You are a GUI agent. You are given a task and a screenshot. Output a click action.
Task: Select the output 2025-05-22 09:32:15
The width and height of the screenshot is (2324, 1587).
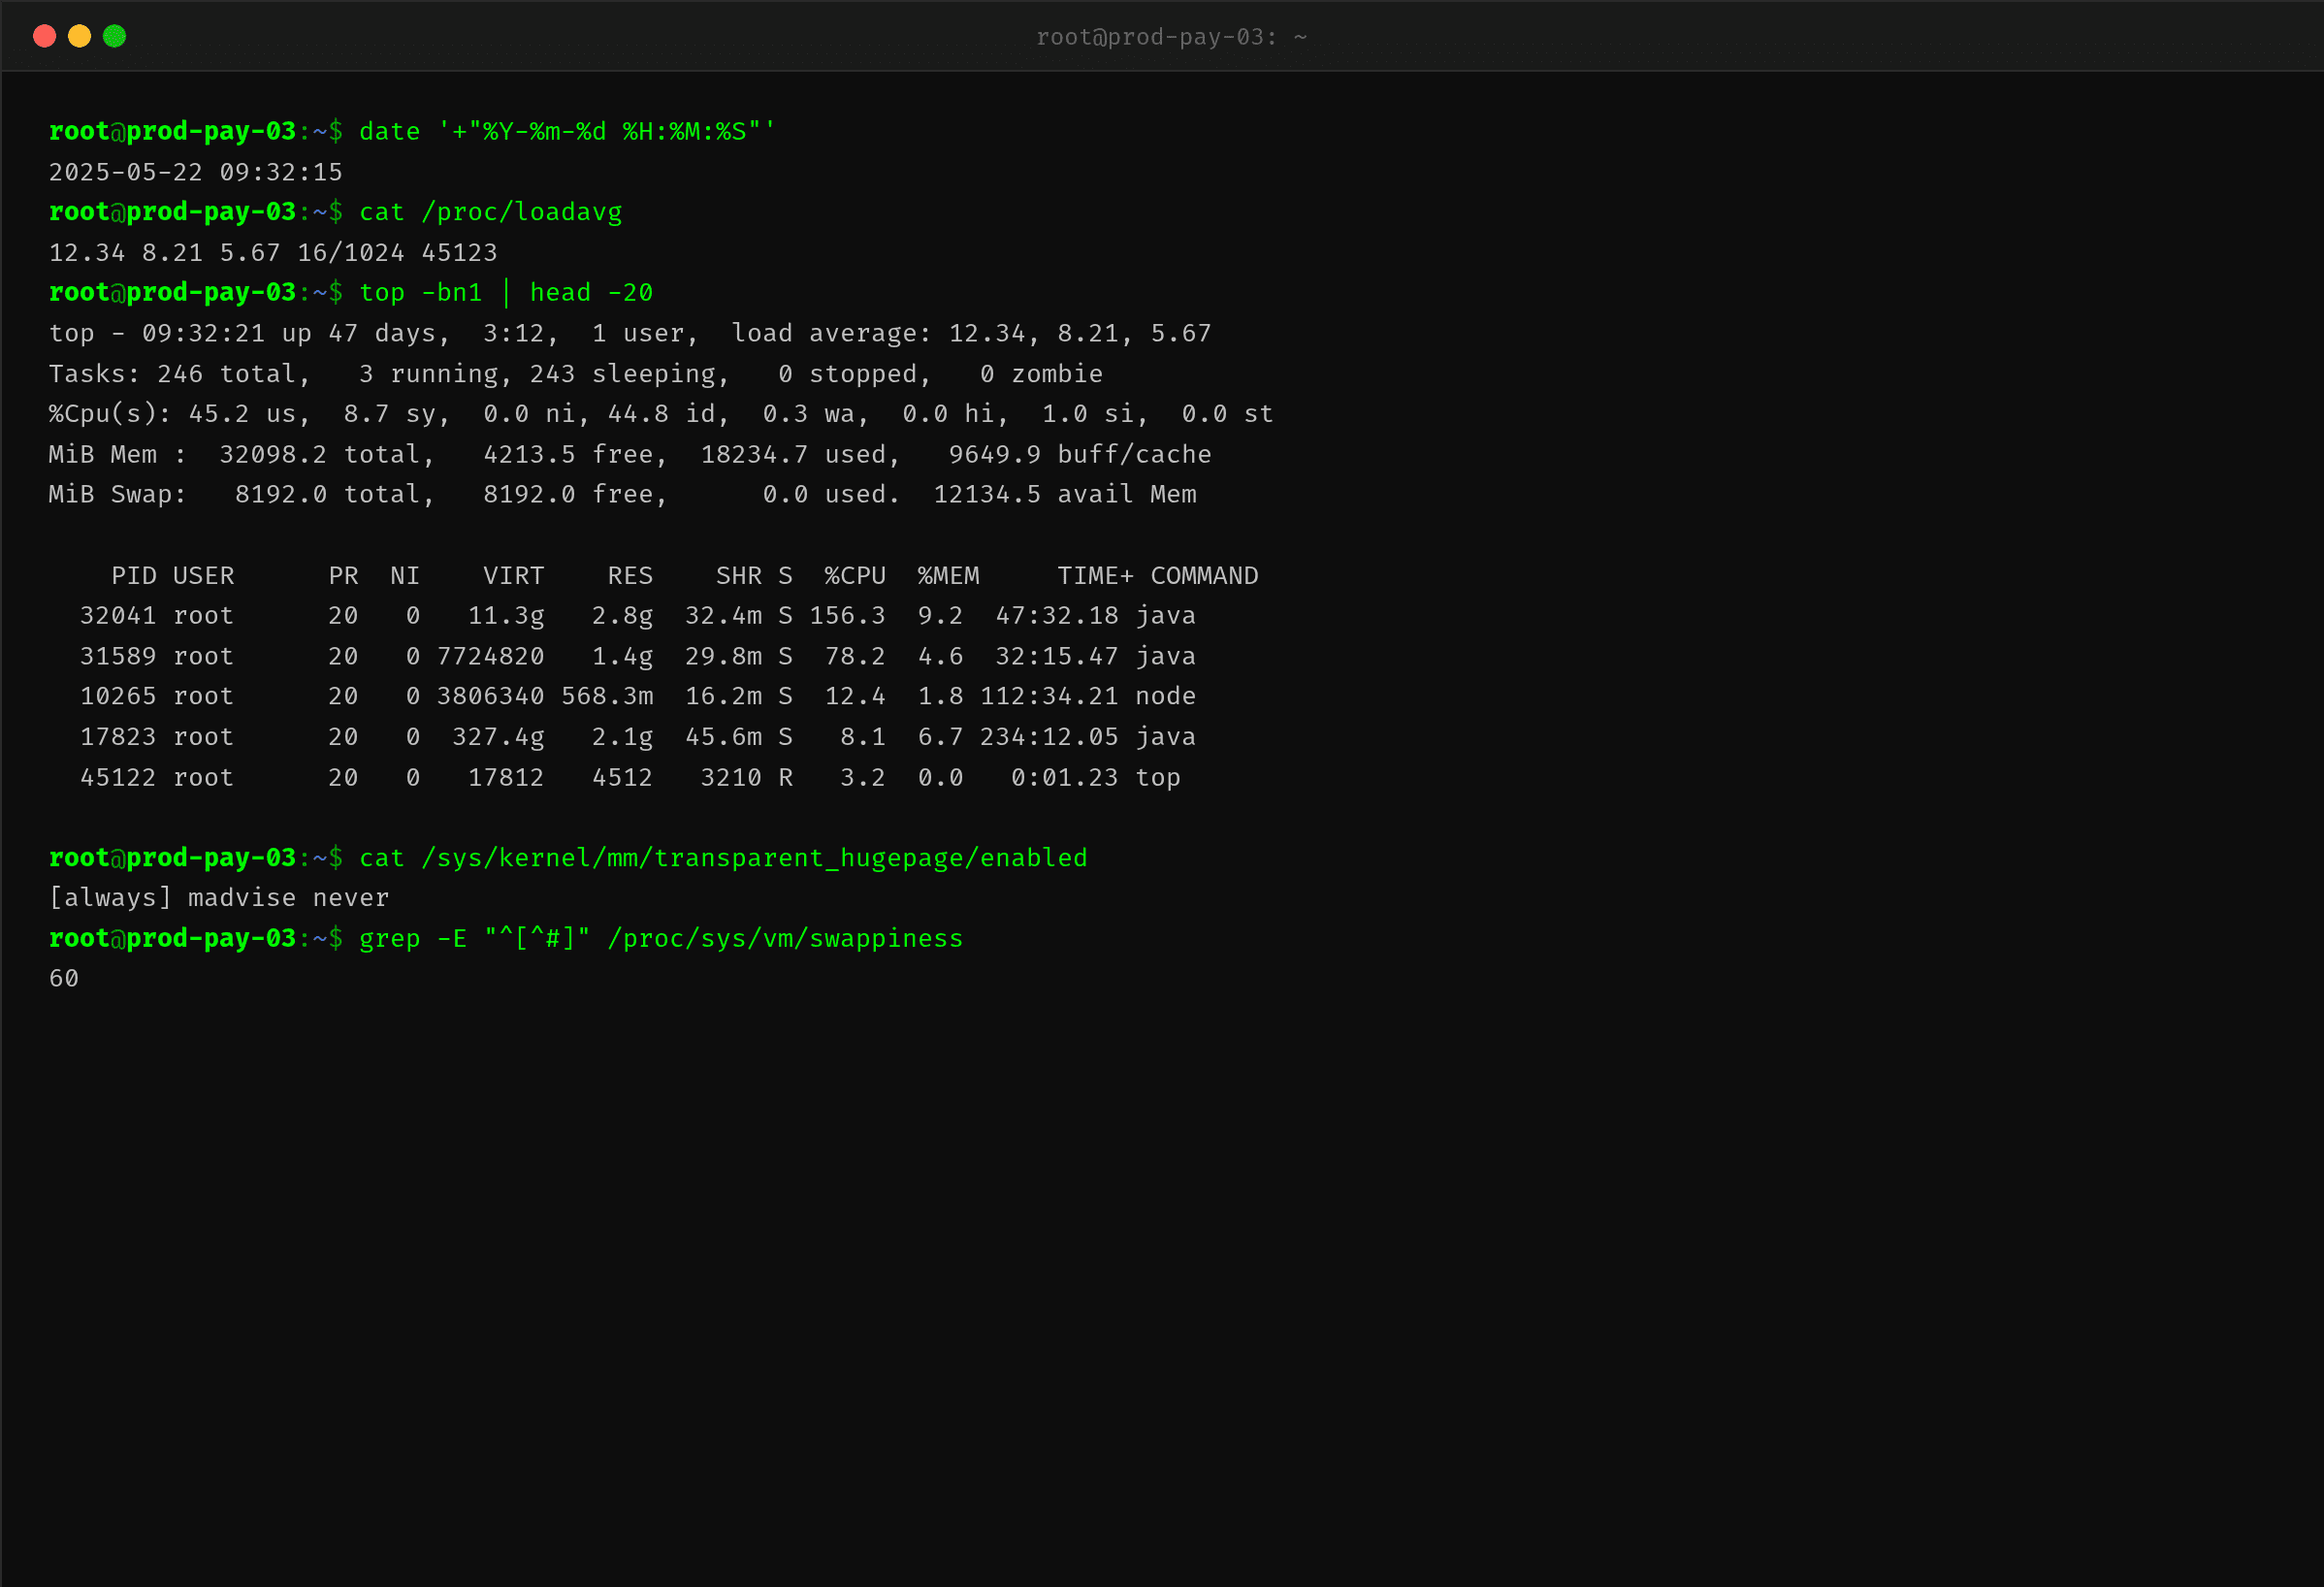pyautogui.click(x=196, y=172)
